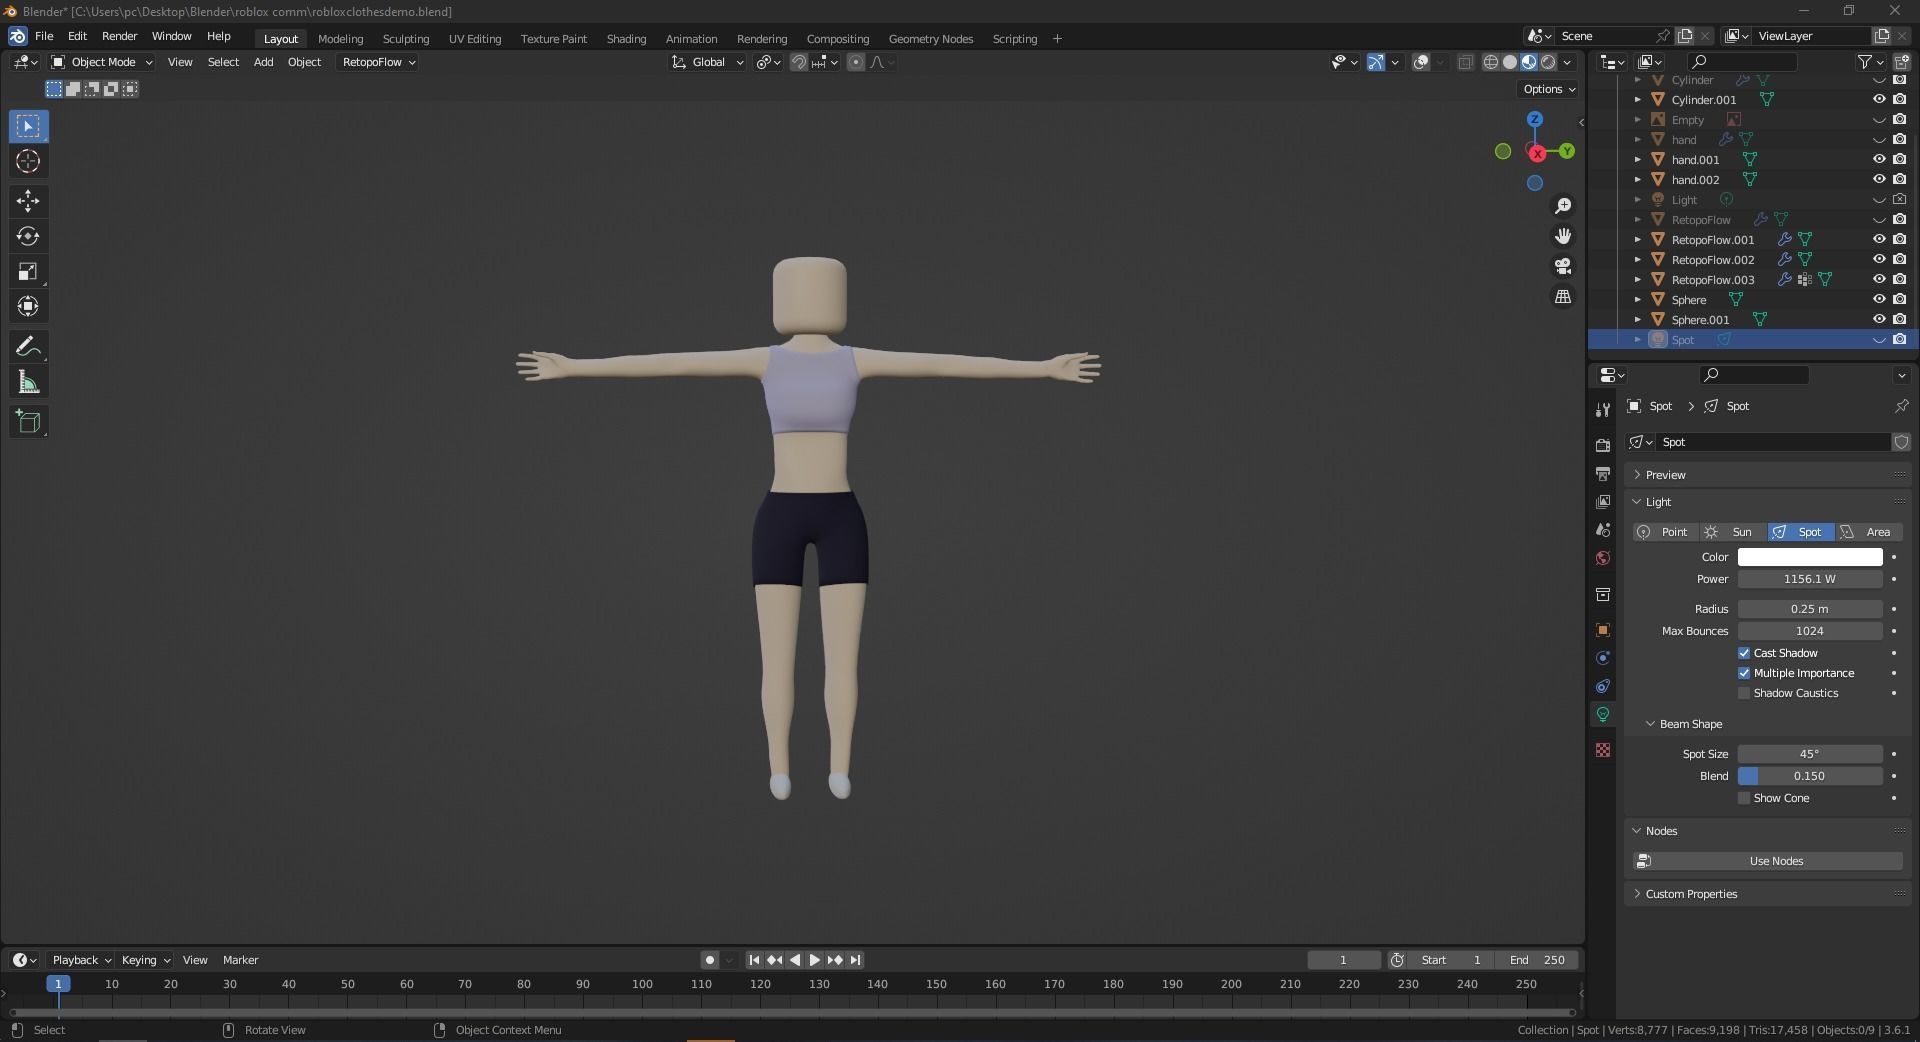
Task: Play the animation forward
Action: (815, 960)
